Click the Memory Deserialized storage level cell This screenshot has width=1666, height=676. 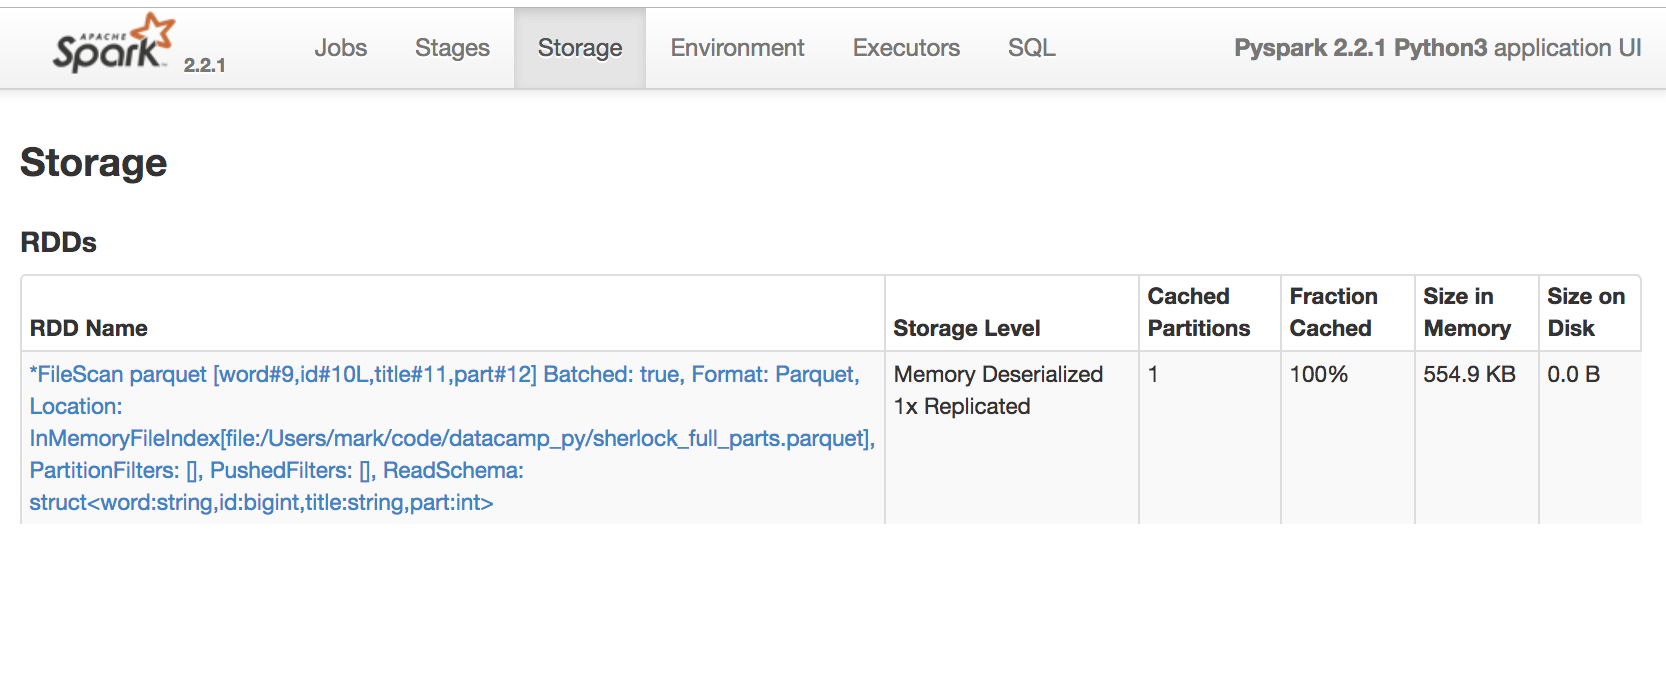998,390
